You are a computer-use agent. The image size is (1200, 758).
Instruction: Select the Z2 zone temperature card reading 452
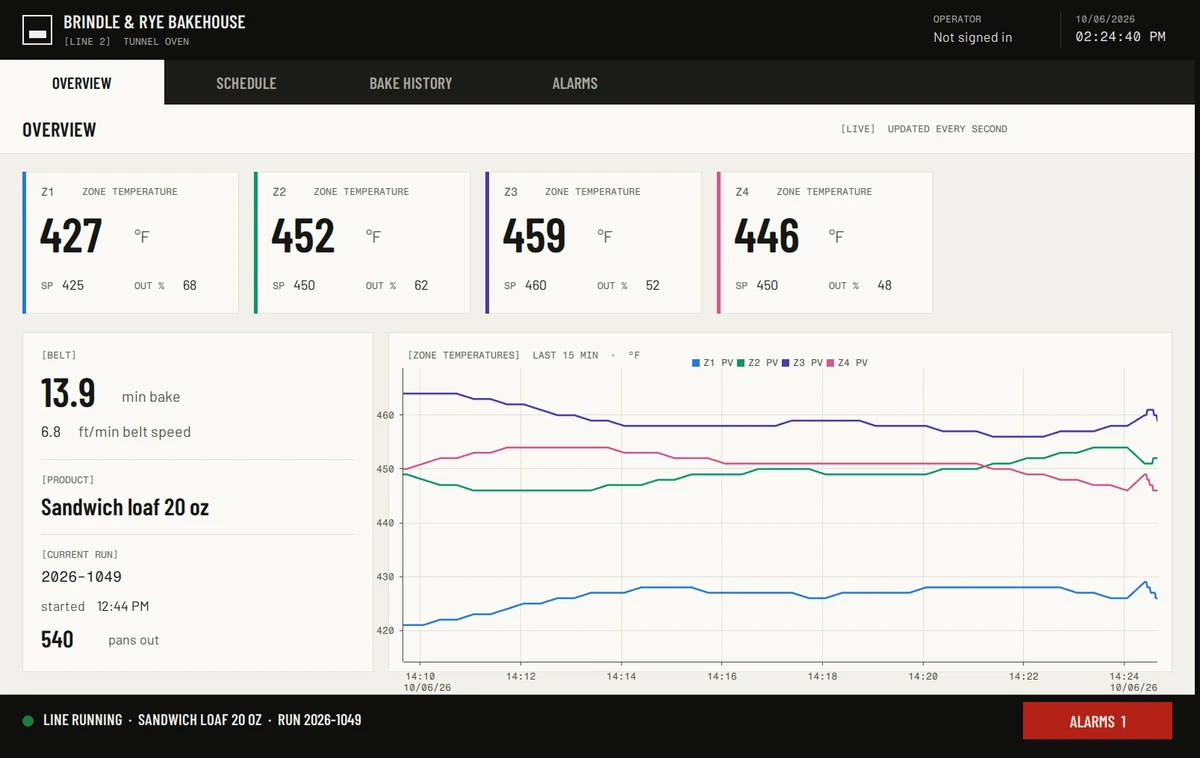click(362, 242)
